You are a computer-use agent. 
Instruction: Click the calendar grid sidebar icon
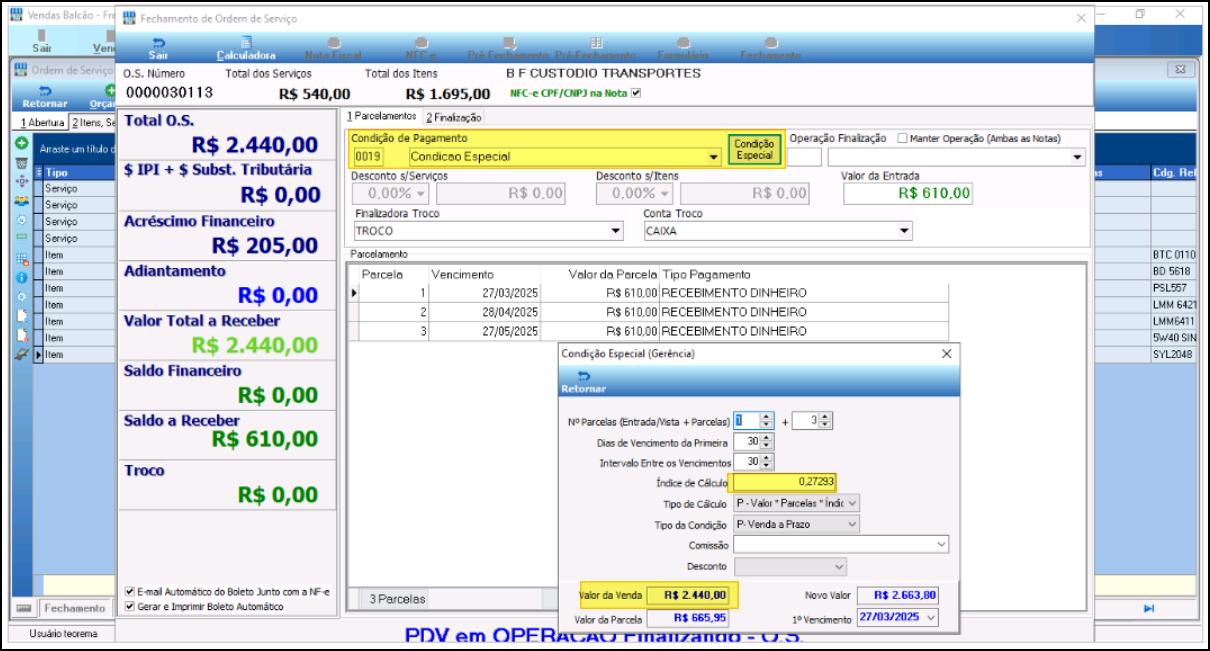pos(21,259)
